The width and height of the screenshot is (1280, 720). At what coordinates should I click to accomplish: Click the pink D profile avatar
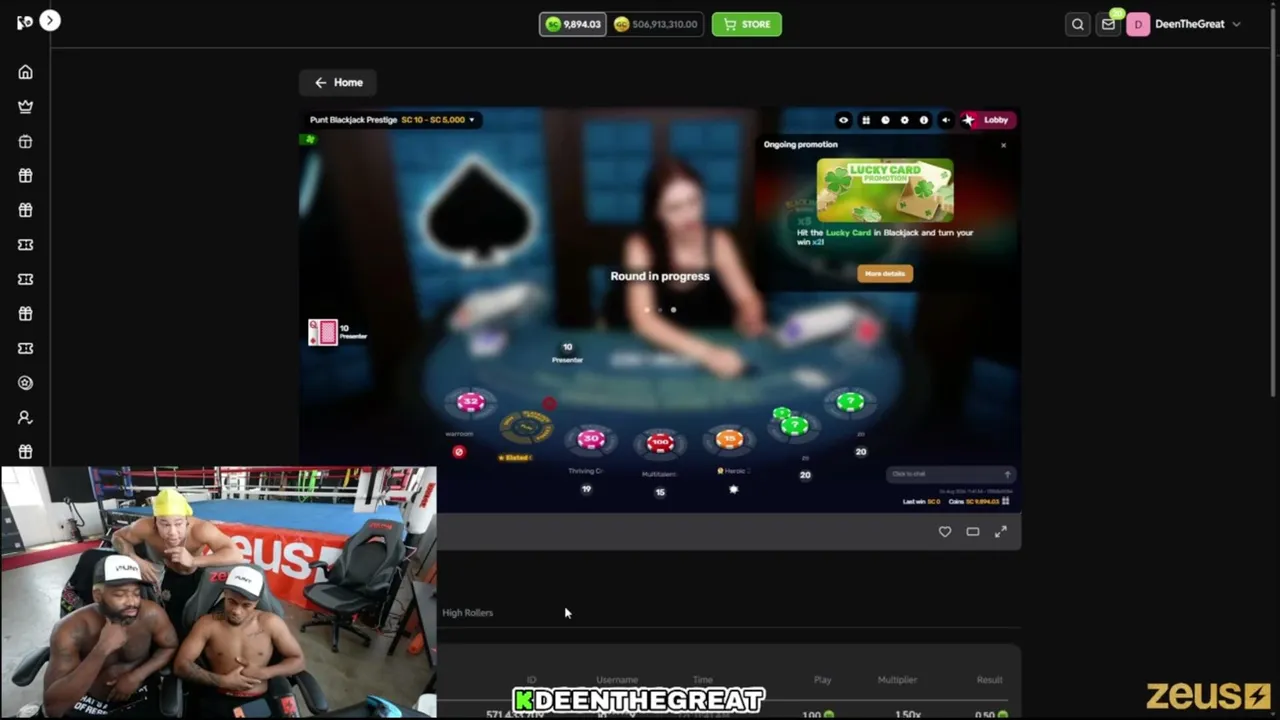coord(1138,24)
